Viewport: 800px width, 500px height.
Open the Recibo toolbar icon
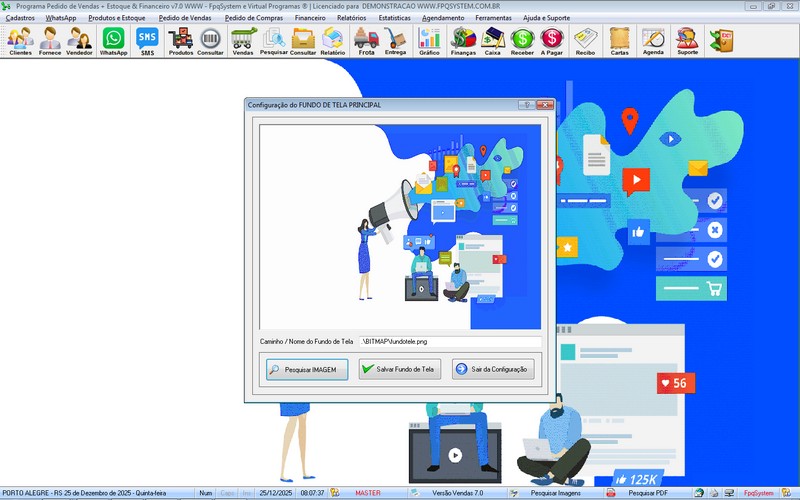tap(585, 41)
